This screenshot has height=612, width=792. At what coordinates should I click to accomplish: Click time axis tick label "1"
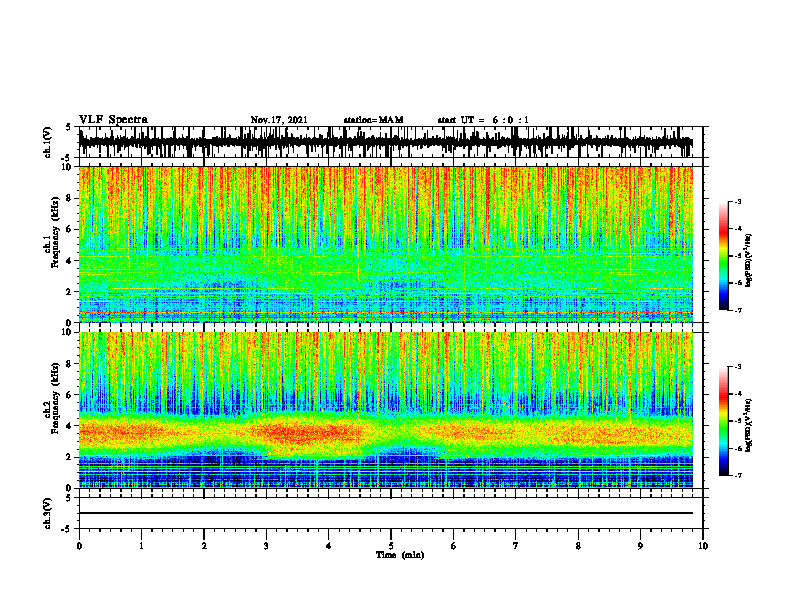[141, 546]
